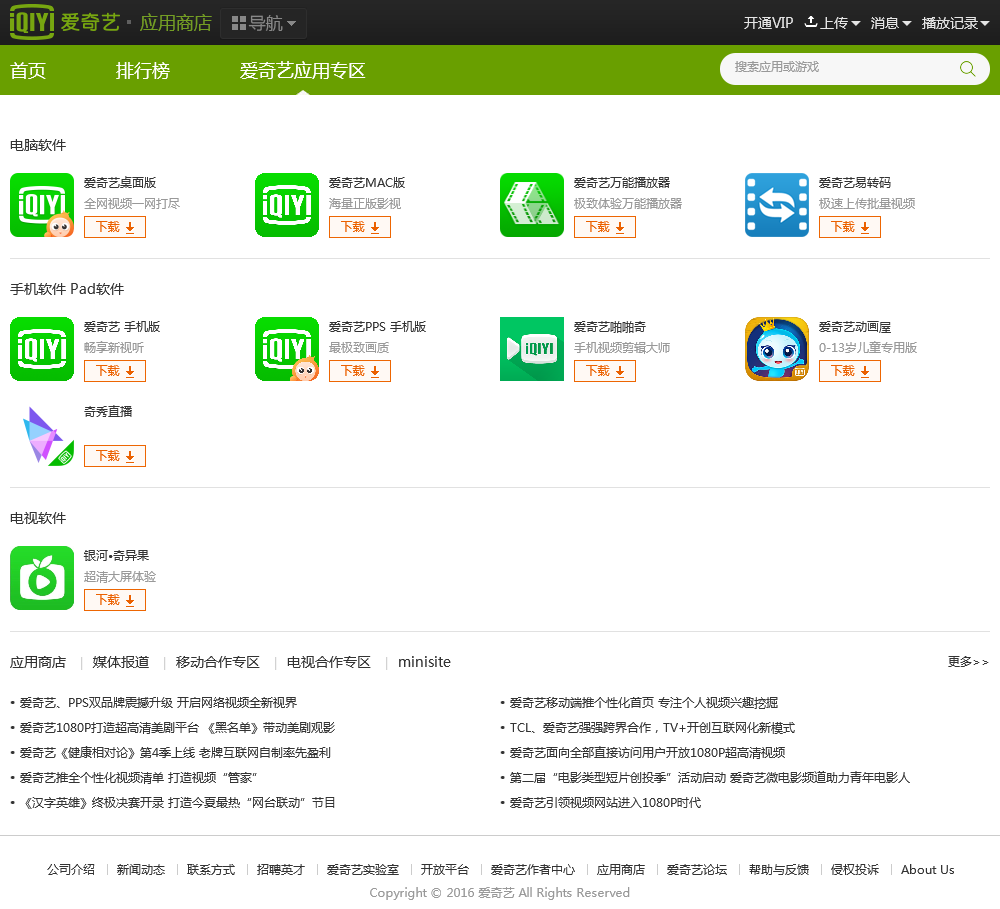1000x909 pixels.
Task: Expand the 播放记录 dropdown
Action: point(955,23)
